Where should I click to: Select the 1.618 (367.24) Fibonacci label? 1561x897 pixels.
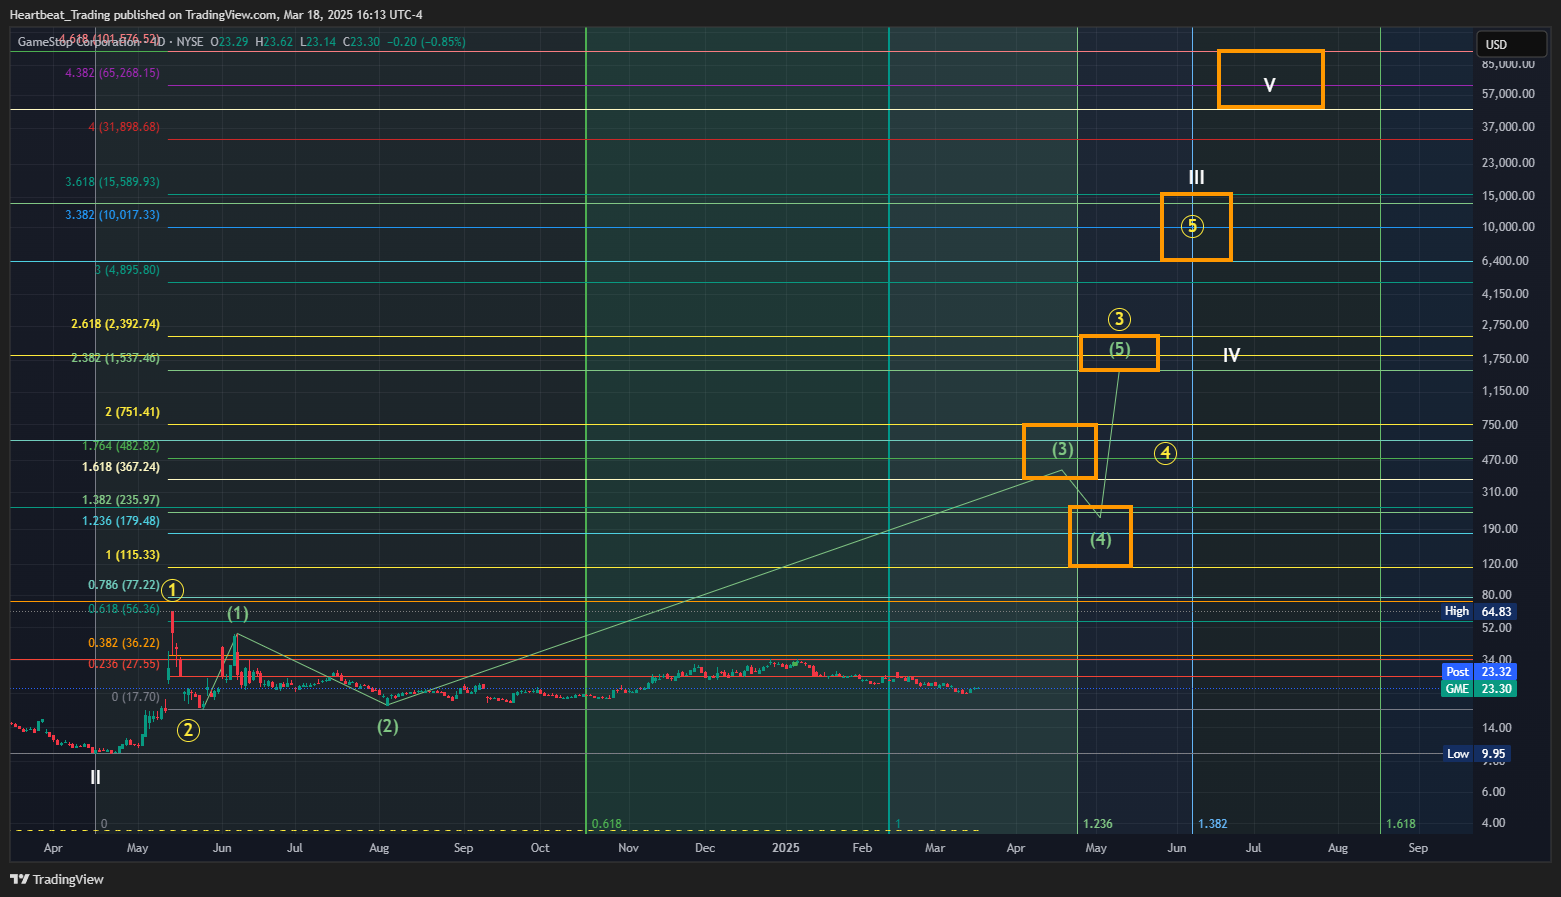[x=120, y=467]
